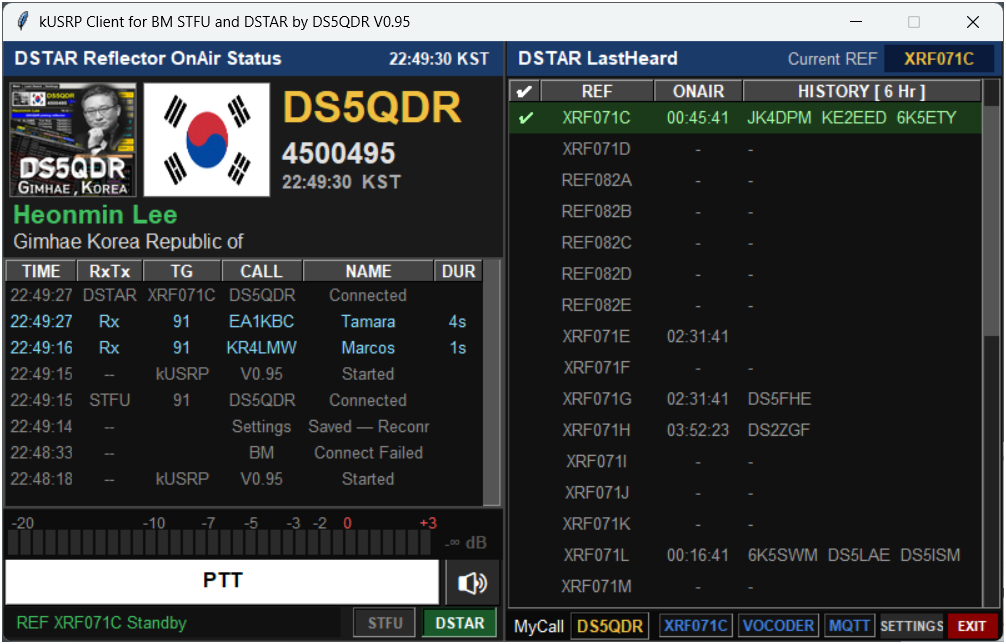Click the NAME column header
Image resolution: width=1006 pixels, height=644 pixels.
368,271
